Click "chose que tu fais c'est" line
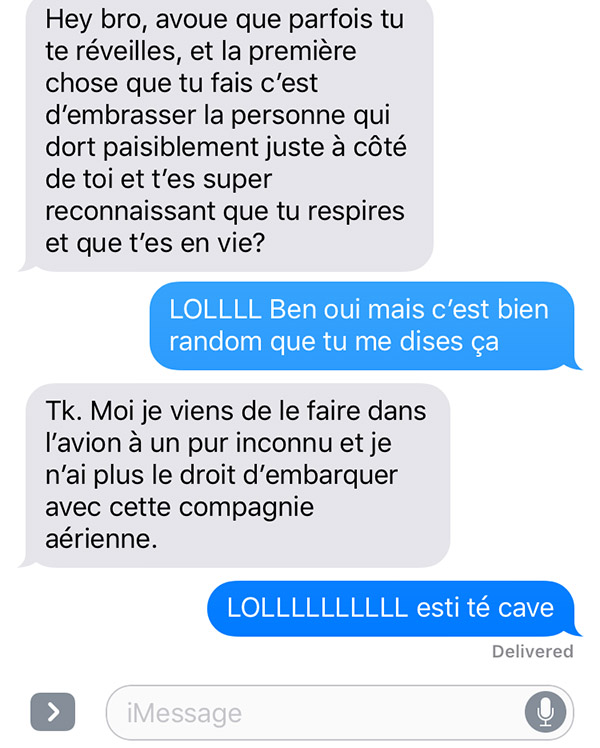Screen dimensions: 600x748 [x=181, y=83]
